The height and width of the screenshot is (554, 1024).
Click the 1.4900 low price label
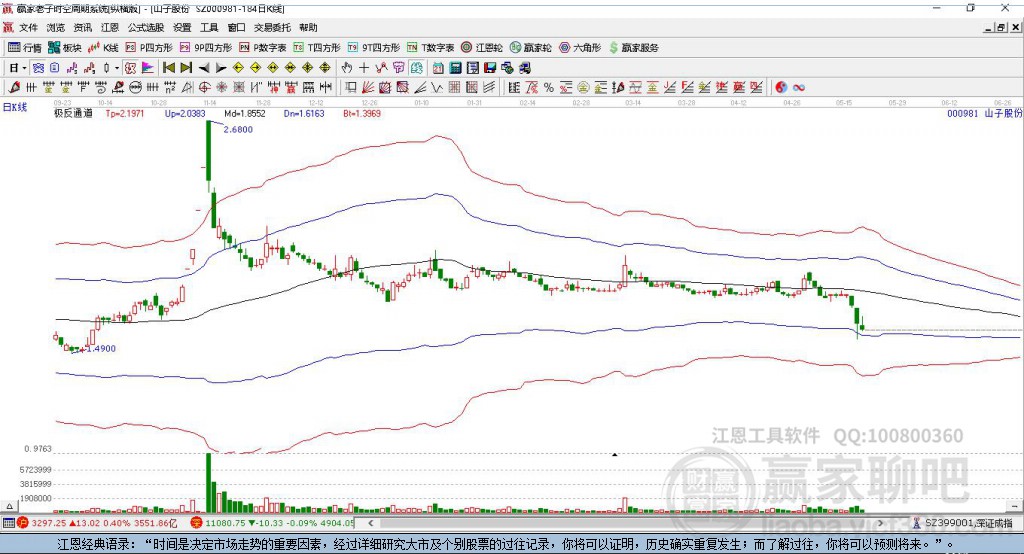pyautogui.click(x=101, y=348)
